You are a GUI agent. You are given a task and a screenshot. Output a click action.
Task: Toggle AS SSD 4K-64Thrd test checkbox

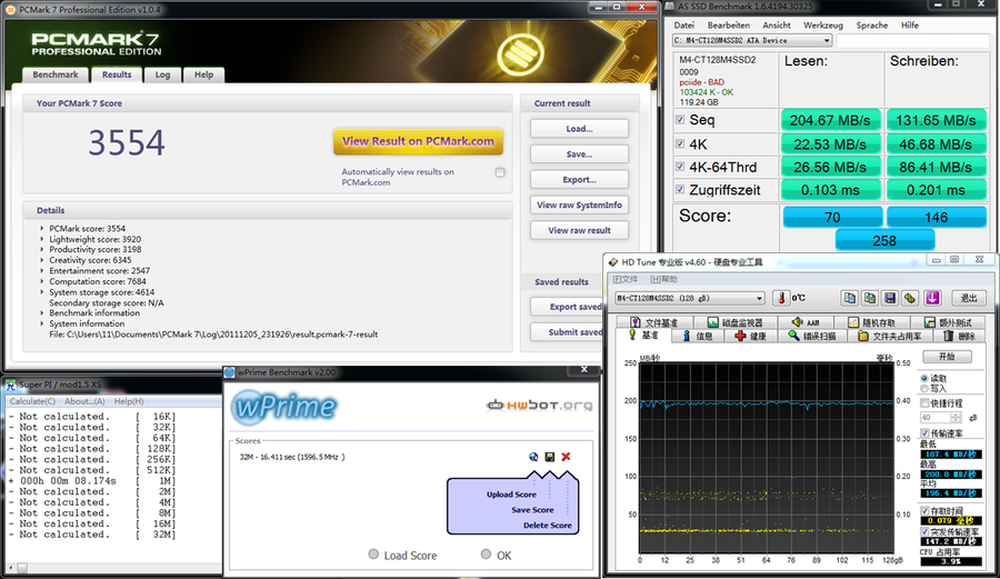[680, 166]
